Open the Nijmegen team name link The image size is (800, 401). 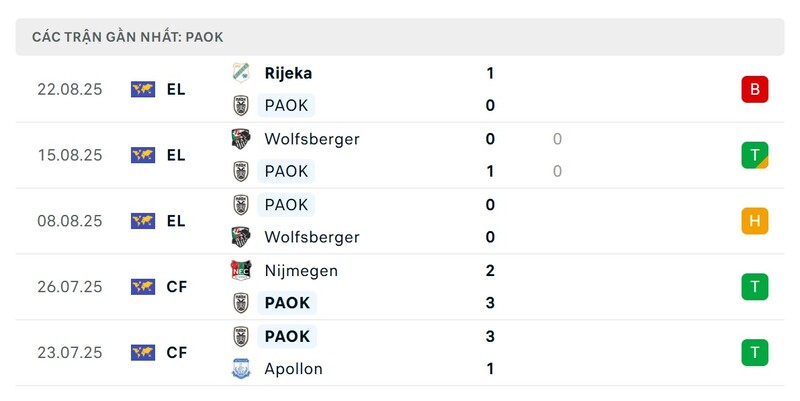coord(301,271)
